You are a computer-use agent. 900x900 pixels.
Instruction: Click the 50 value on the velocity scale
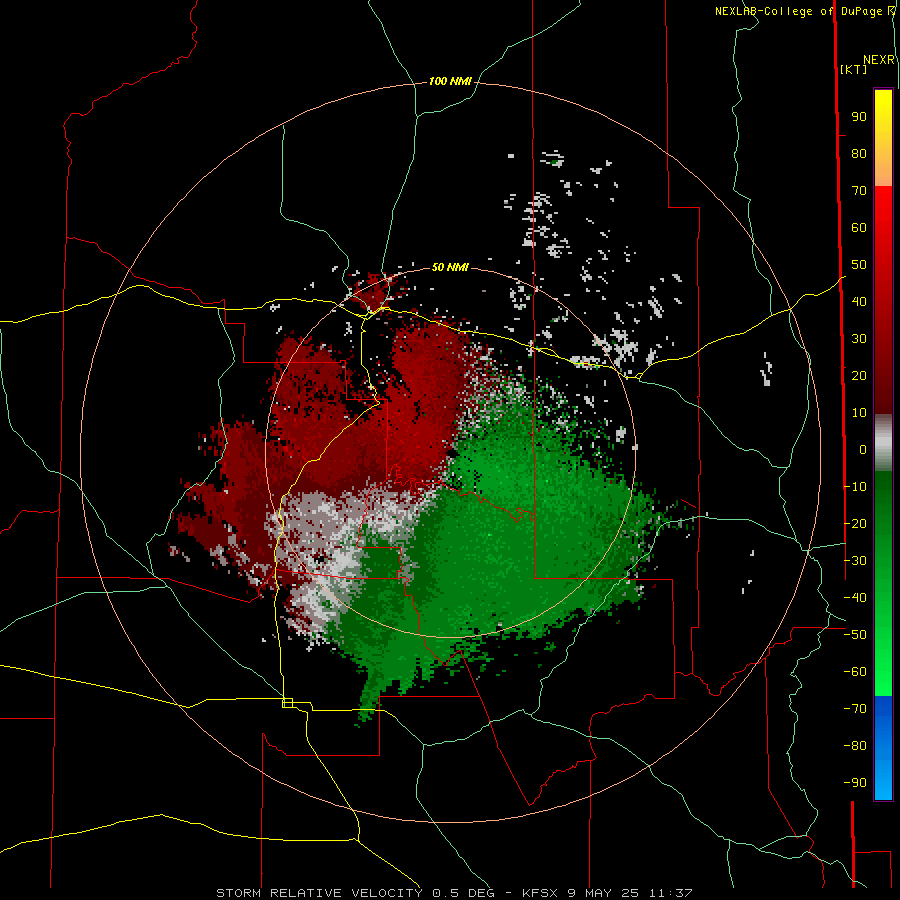tap(859, 265)
